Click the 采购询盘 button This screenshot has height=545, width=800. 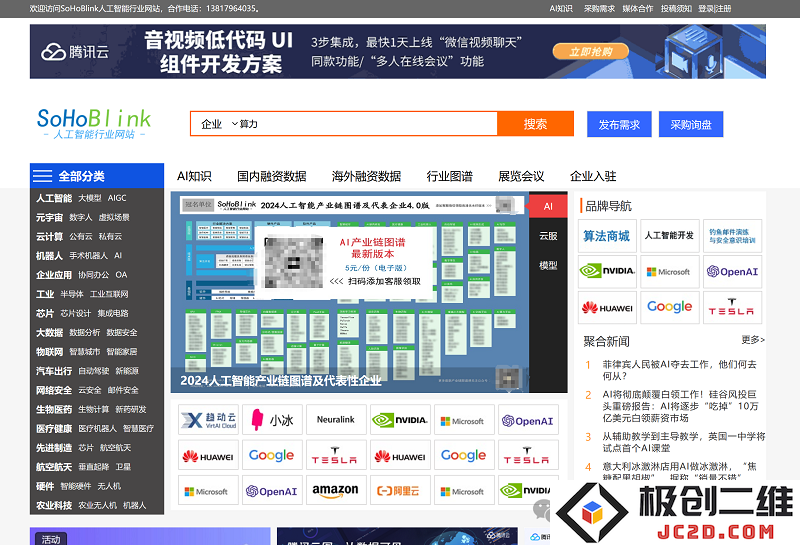(x=691, y=124)
